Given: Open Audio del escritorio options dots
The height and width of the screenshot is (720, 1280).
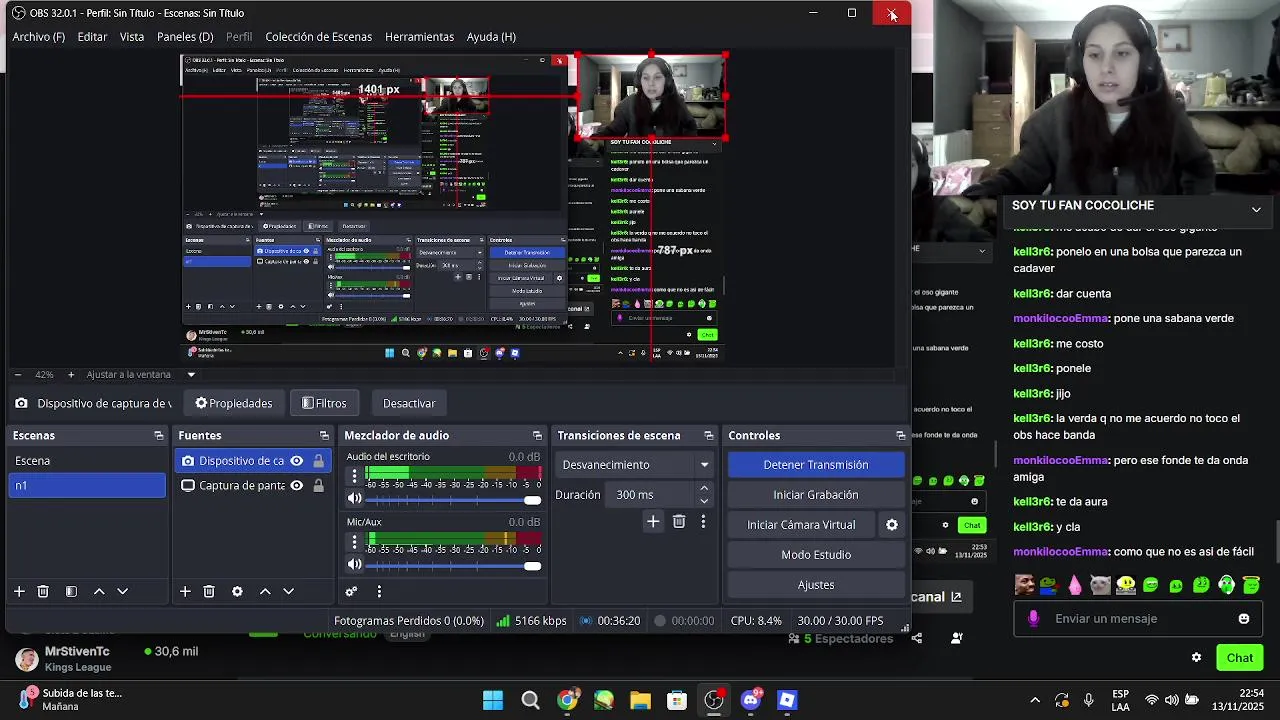Looking at the screenshot, I should 354,477.
